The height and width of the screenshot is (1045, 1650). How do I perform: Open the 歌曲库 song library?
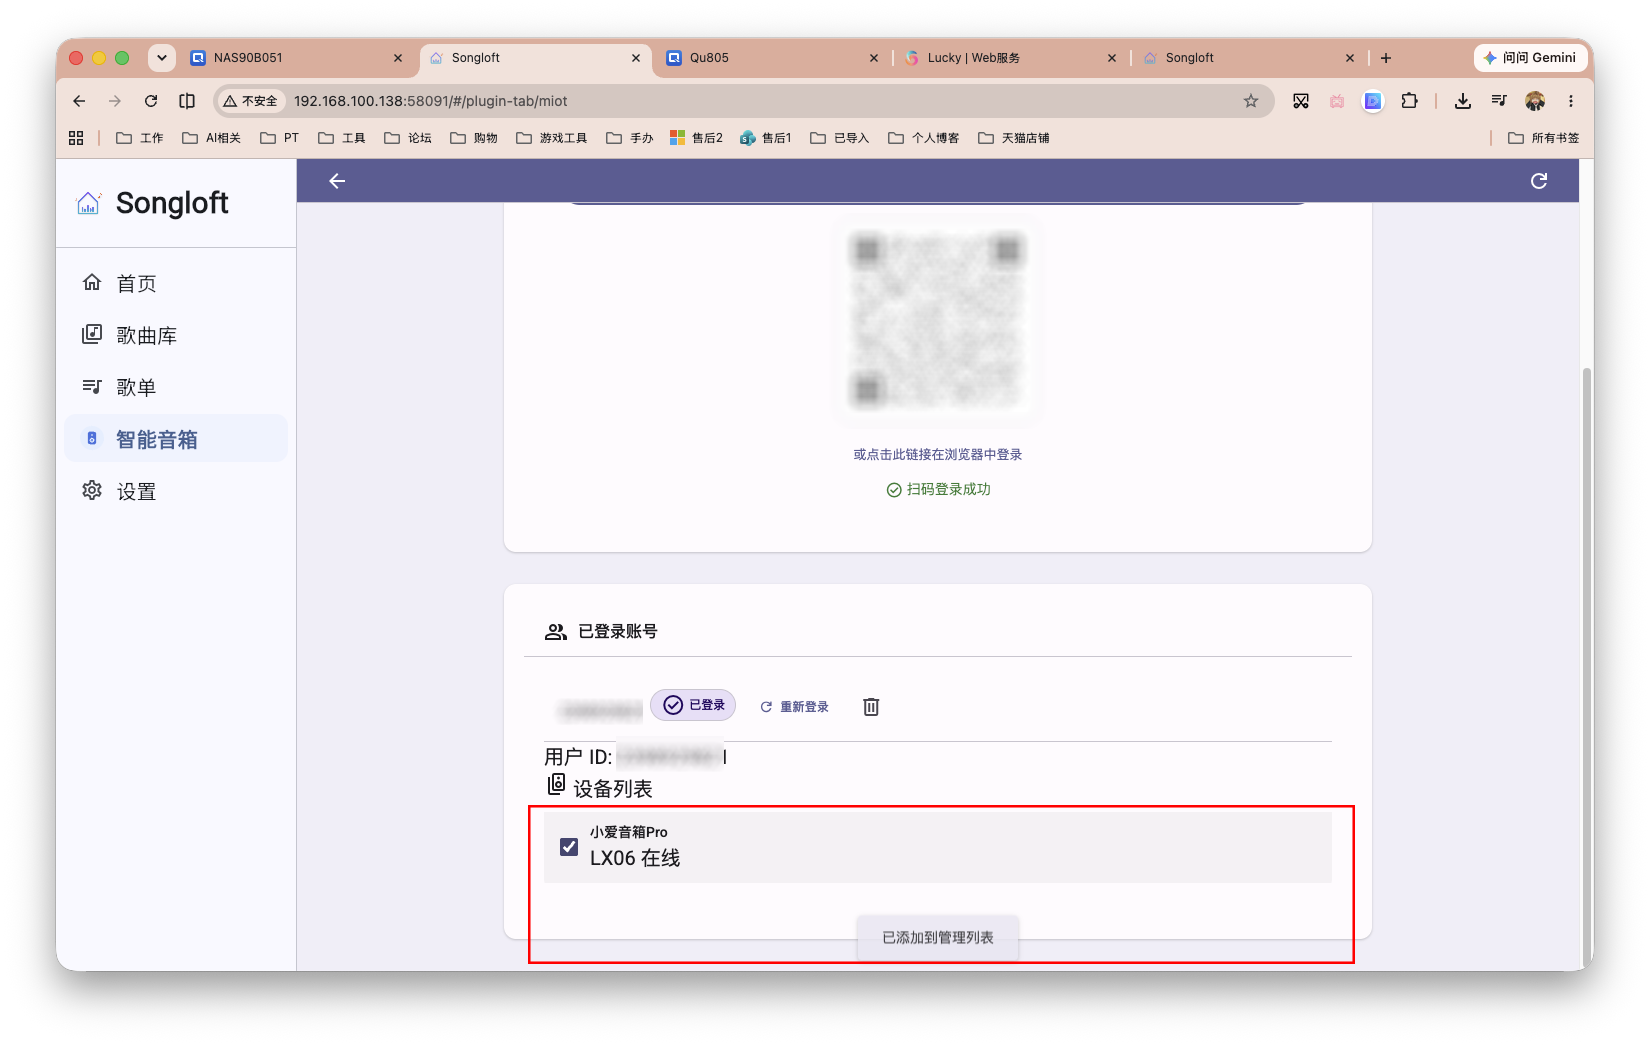pos(176,336)
